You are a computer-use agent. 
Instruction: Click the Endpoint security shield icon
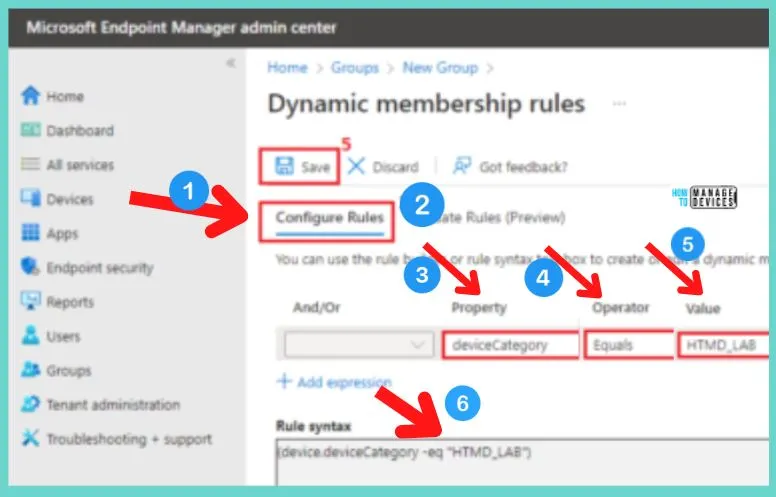(30, 267)
